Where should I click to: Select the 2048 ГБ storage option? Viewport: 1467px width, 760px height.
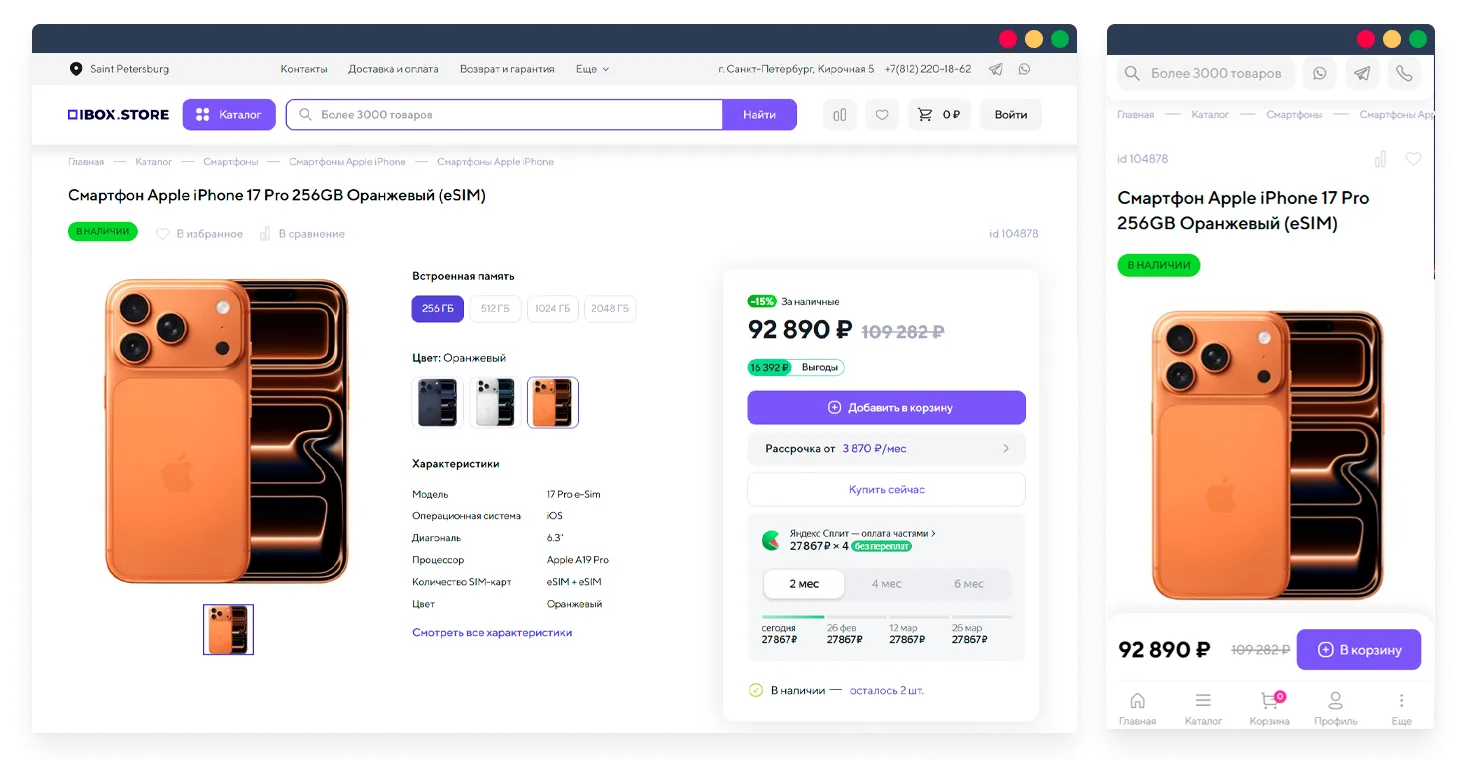coord(610,309)
